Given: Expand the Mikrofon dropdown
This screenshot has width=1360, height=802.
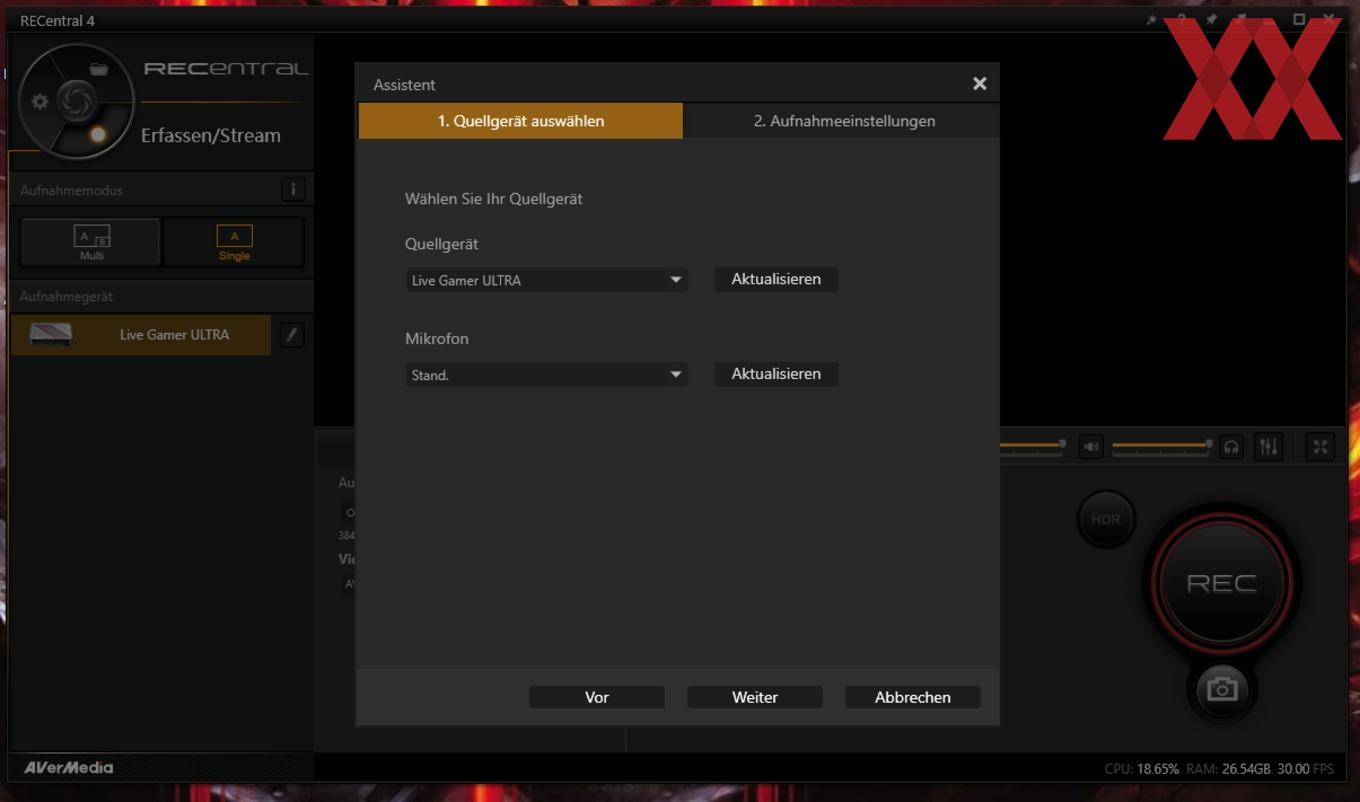Looking at the screenshot, I should 546,375.
